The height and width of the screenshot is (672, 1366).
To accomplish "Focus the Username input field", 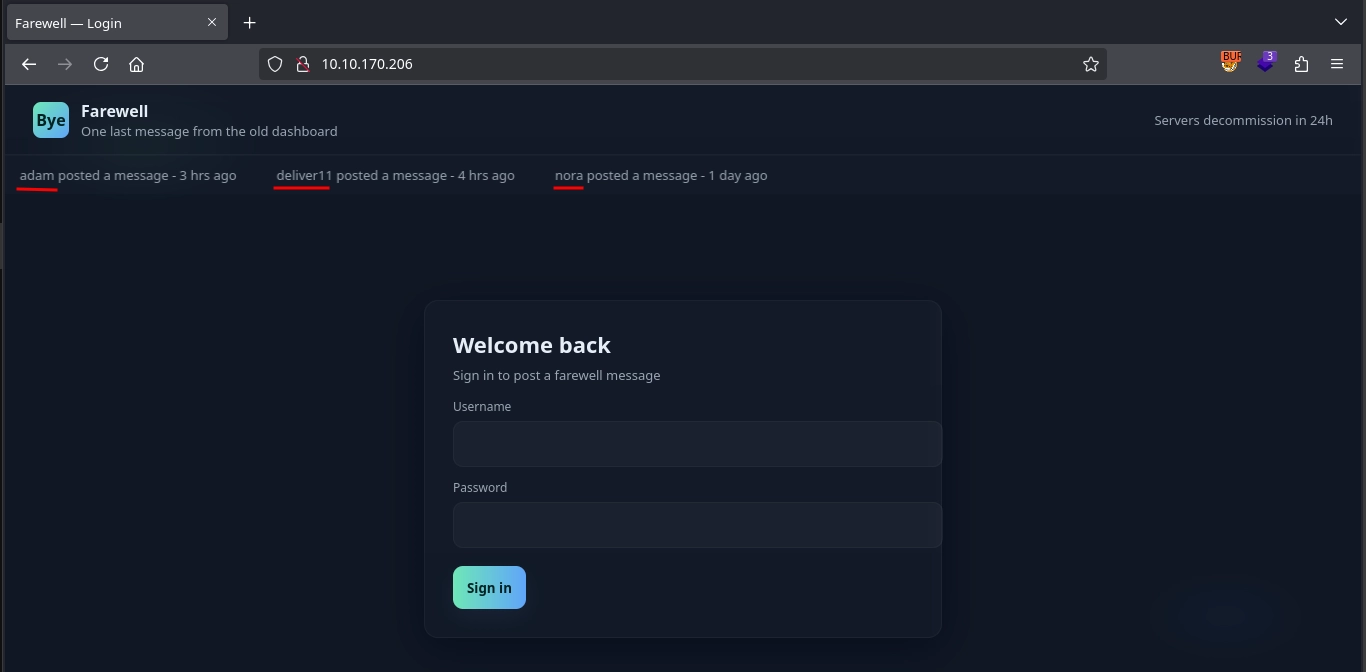I will 696,444.
